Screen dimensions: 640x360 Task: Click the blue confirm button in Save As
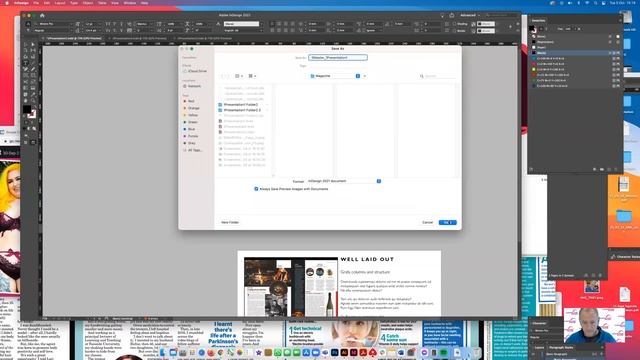point(448,222)
